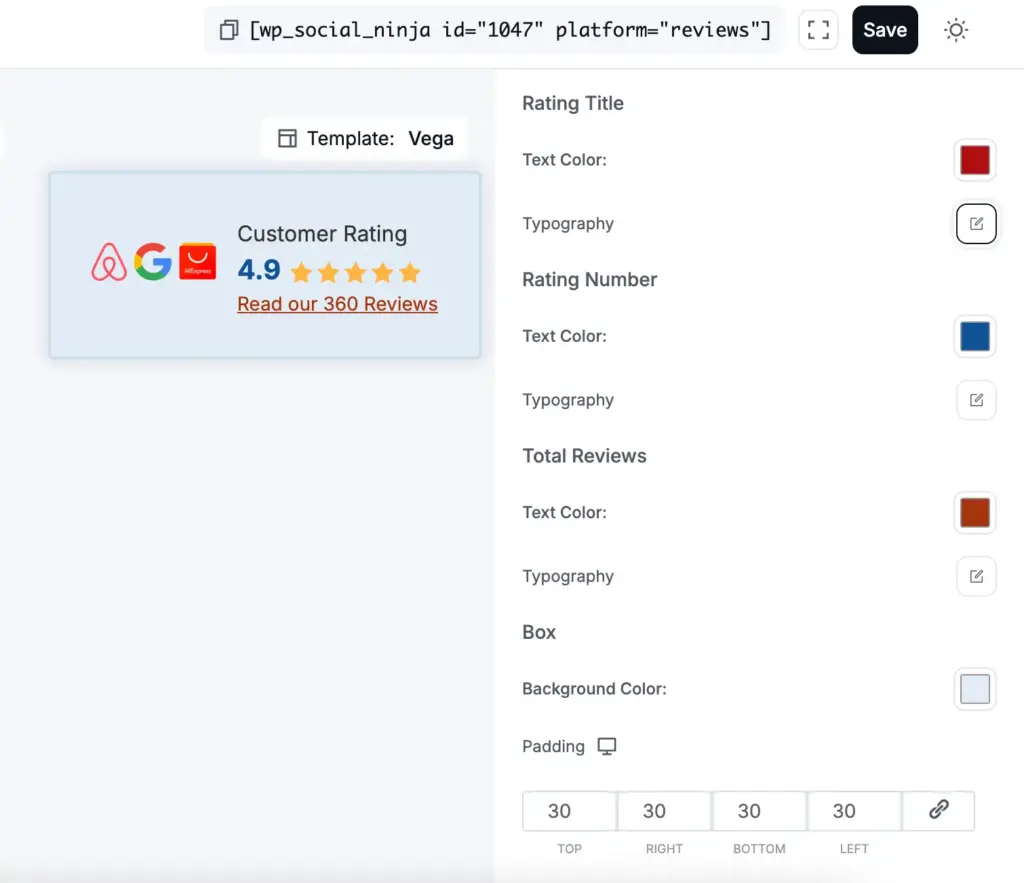Pick Rating Title red text color

[x=975, y=160]
